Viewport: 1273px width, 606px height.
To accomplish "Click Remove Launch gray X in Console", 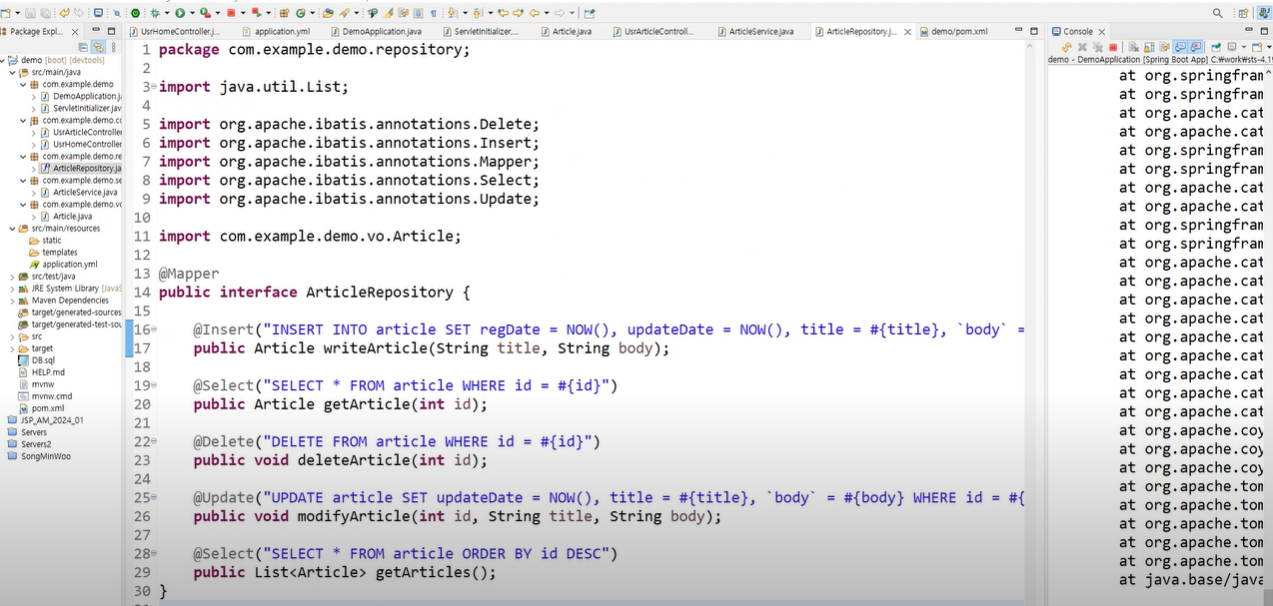I will pos(1082,47).
